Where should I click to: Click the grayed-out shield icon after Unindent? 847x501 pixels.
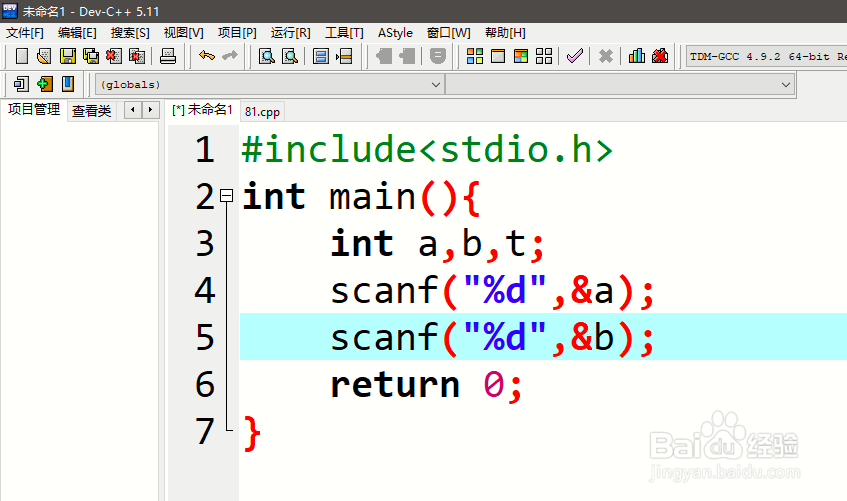pyautogui.click(x=438, y=56)
